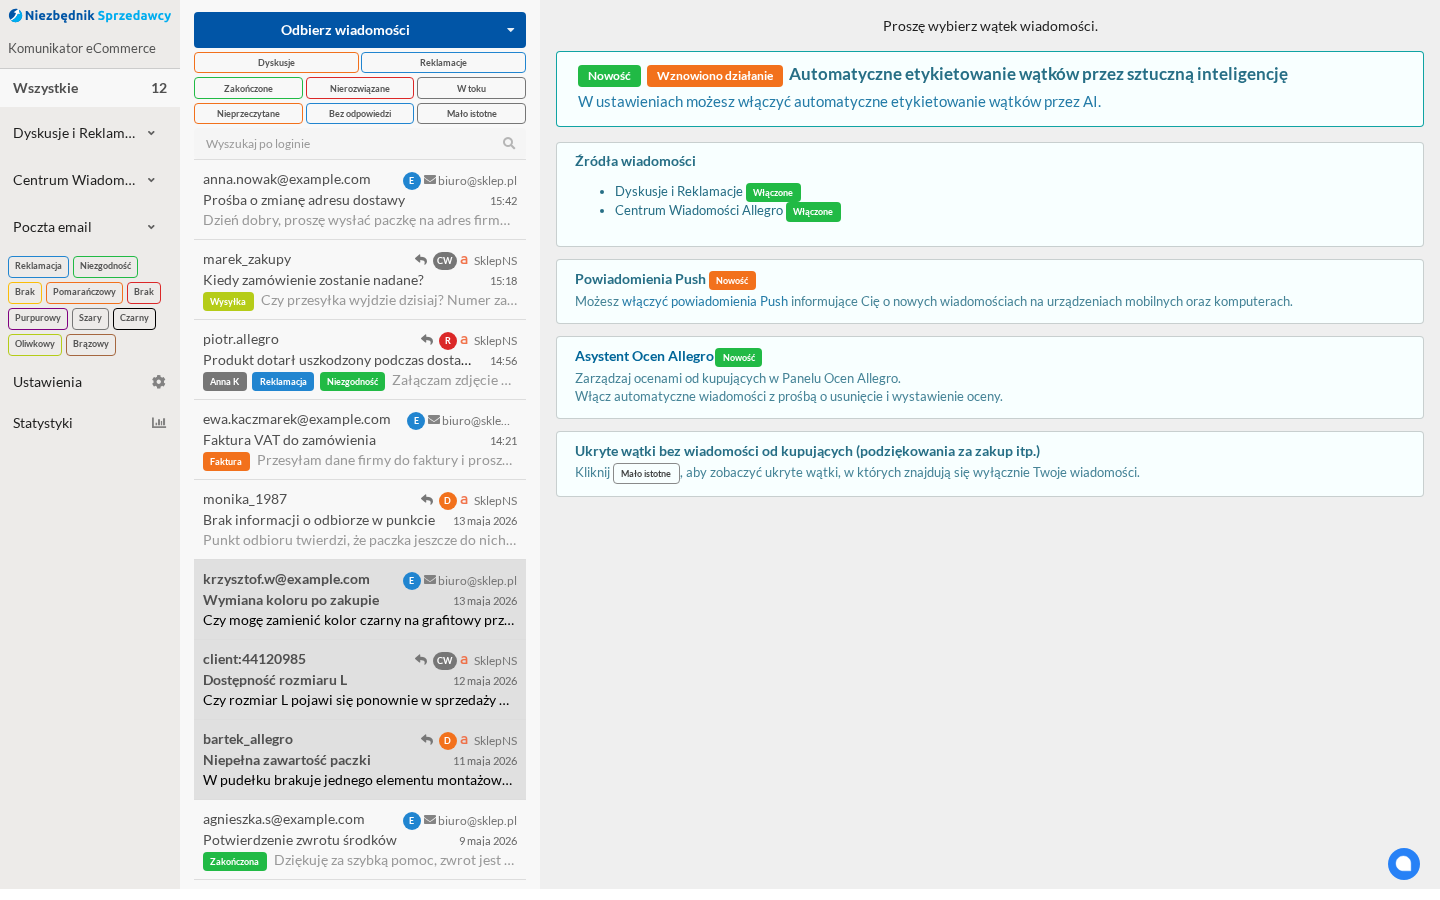The height and width of the screenshot is (900, 1440).
Task: Click Zakończona tag in agnieszka.s row
Action: pyautogui.click(x=235, y=862)
